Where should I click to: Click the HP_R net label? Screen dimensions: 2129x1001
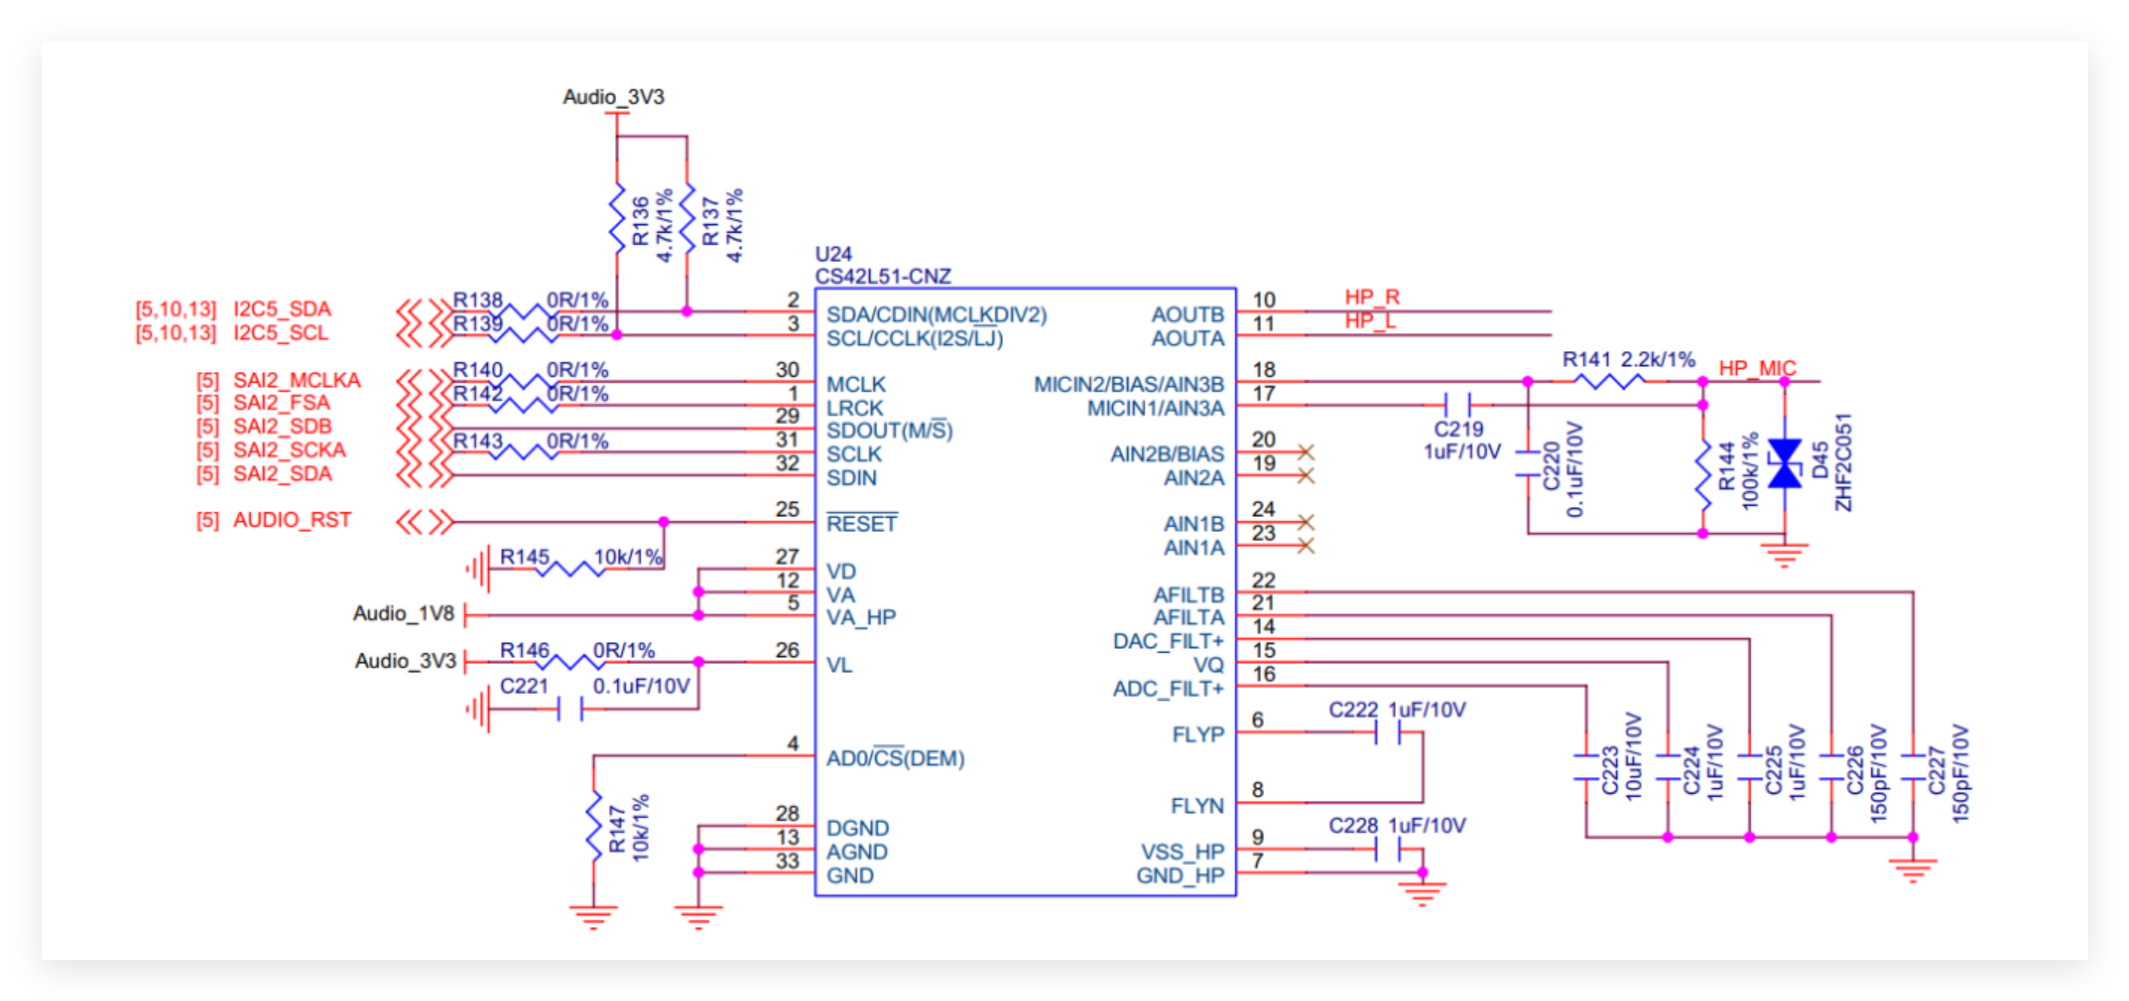tap(1371, 297)
